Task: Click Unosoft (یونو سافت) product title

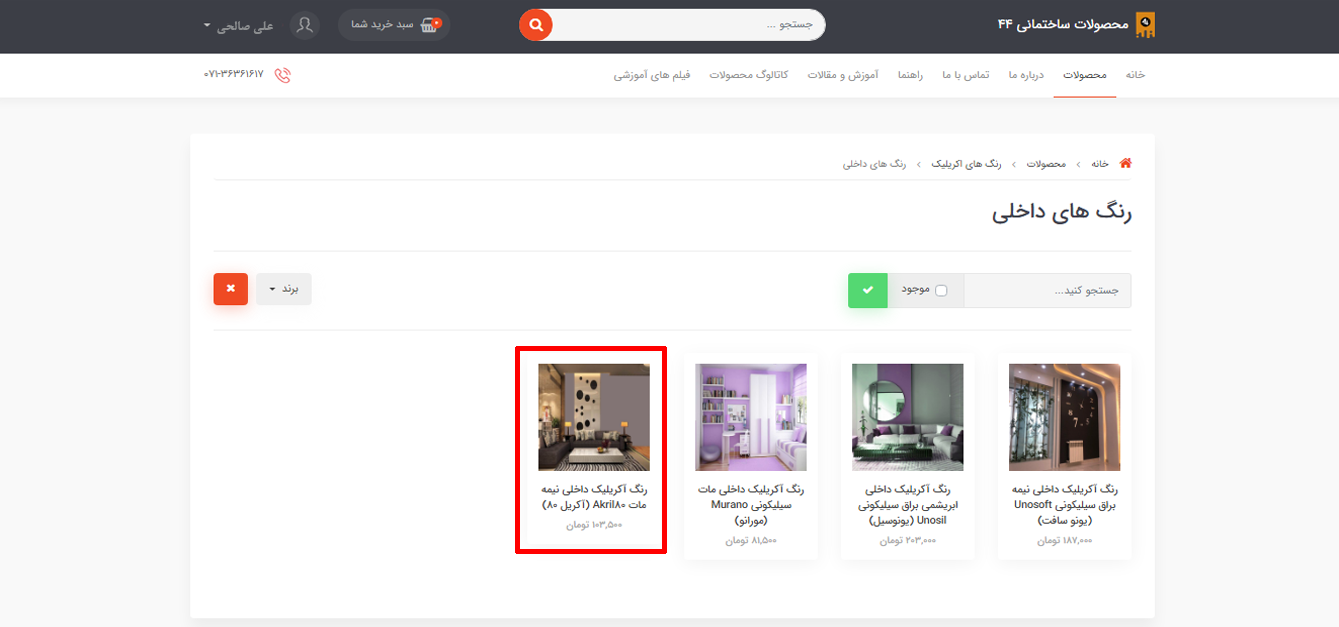Action: click(1065, 505)
